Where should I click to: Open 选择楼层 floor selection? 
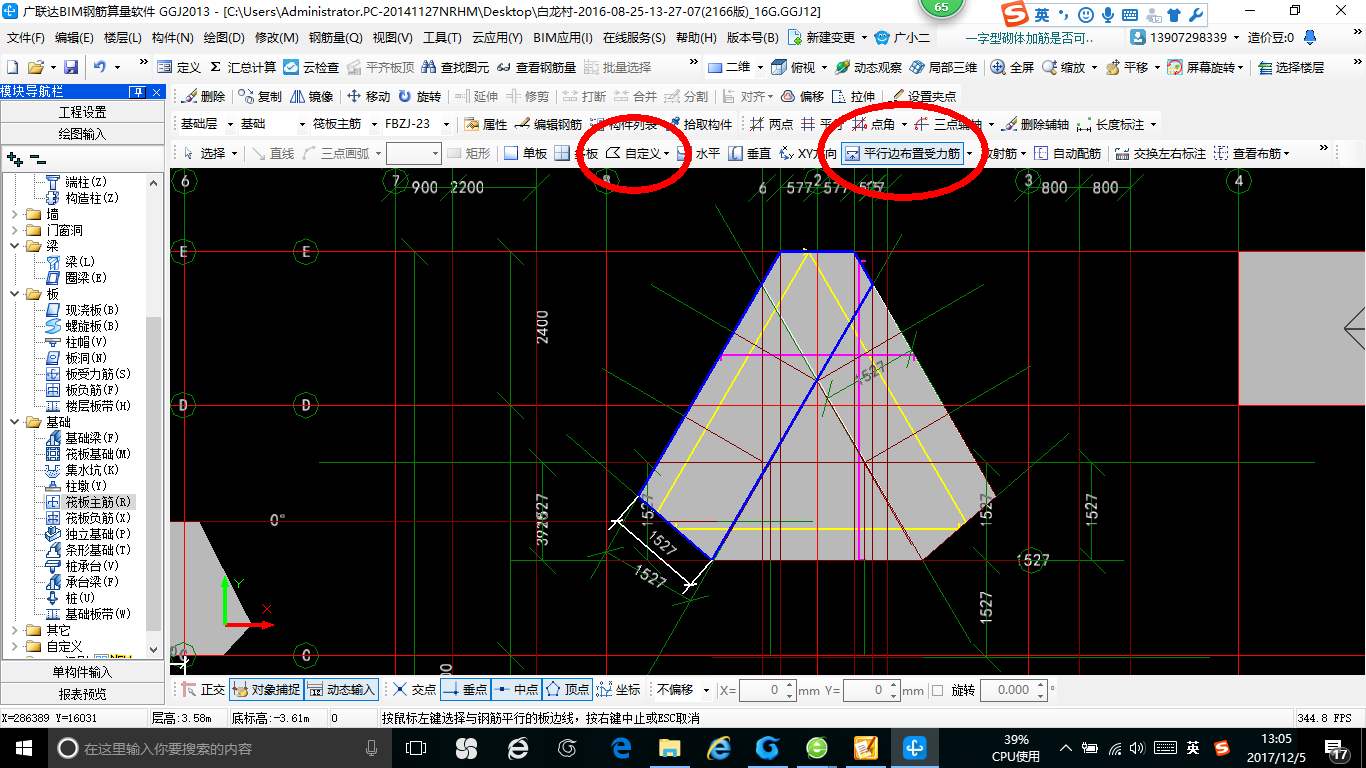tap(1290, 67)
